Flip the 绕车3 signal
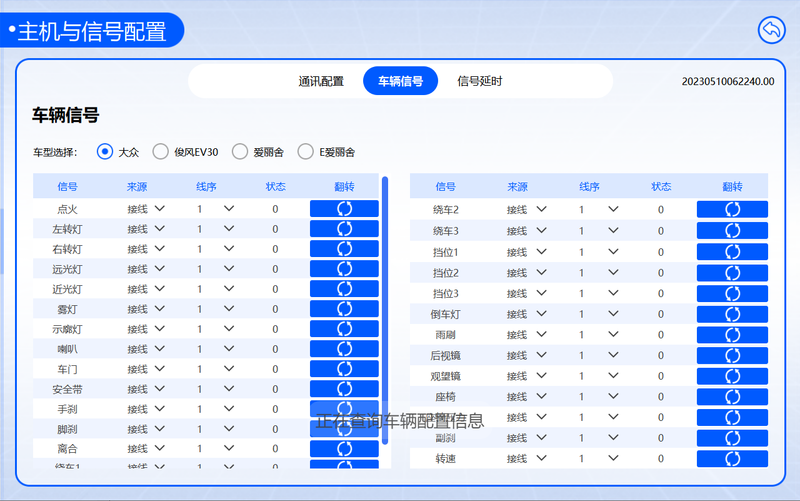 point(732,231)
